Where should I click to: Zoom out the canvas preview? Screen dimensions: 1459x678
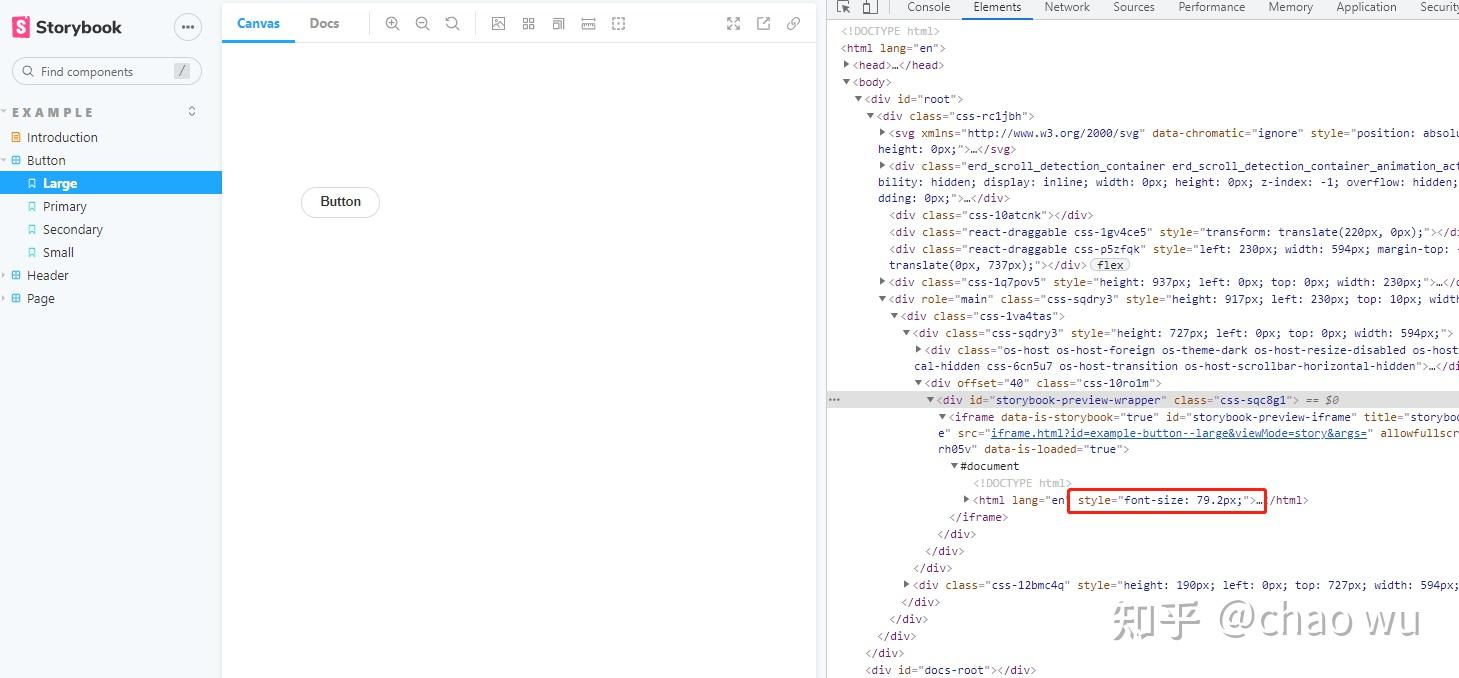pos(422,23)
